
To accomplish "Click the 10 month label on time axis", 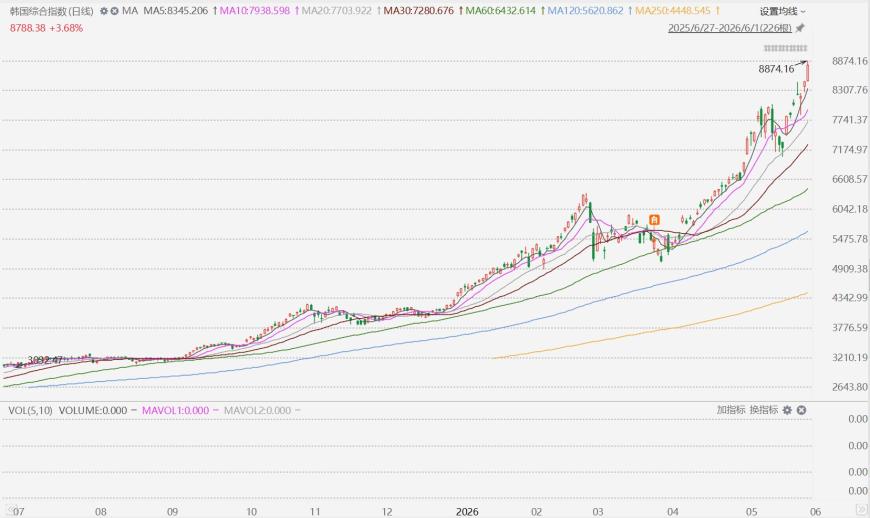I will (x=251, y=511).
